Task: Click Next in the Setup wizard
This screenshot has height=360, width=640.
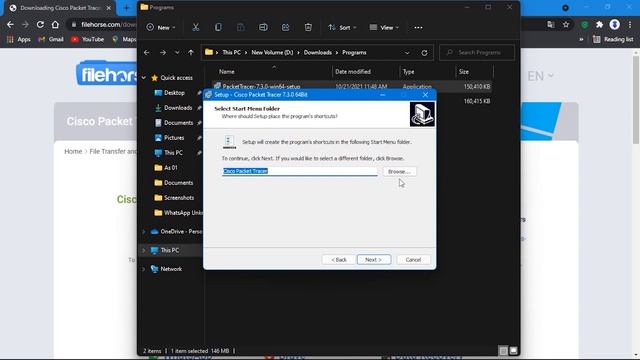Action: point(373,260)
